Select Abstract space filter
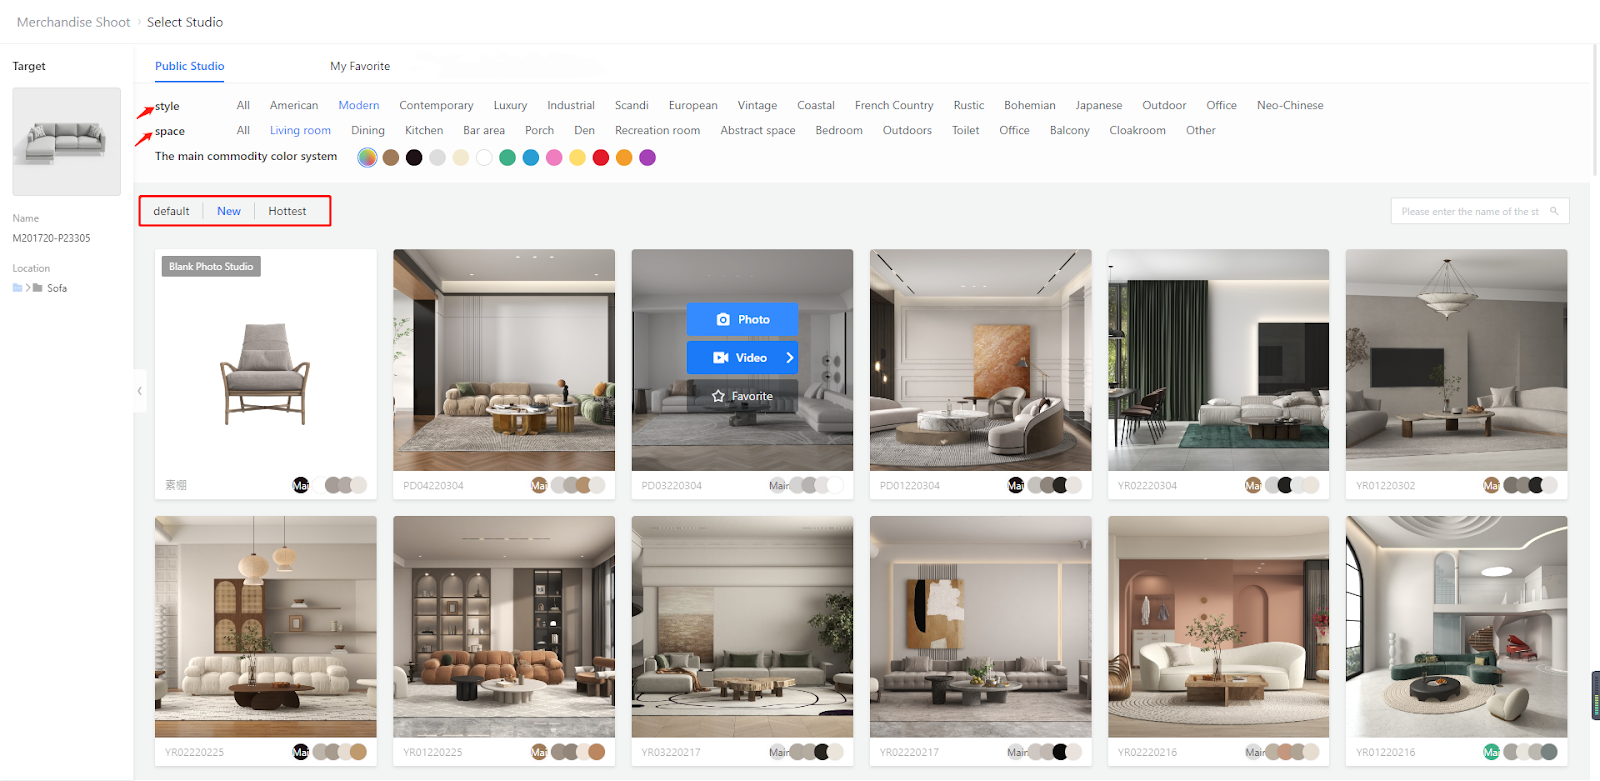Viewport: 1600px width, 781px height. [x=758, y=130]
